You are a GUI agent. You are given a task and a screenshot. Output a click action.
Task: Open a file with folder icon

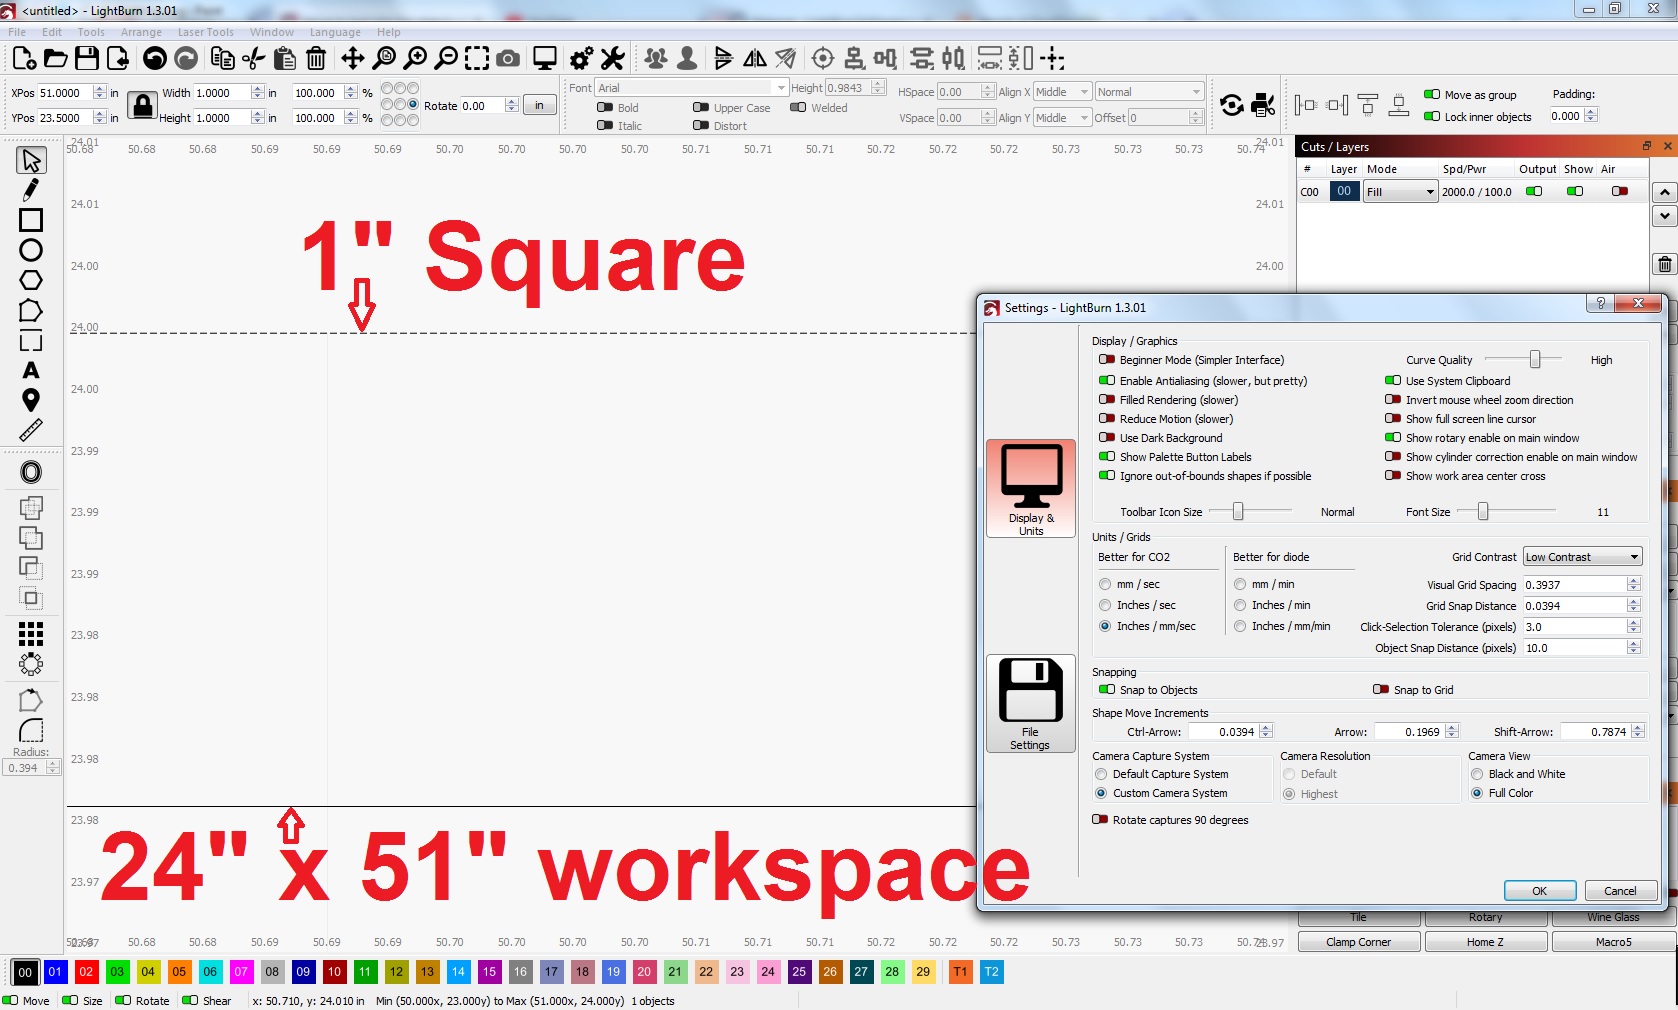point(56,58)
